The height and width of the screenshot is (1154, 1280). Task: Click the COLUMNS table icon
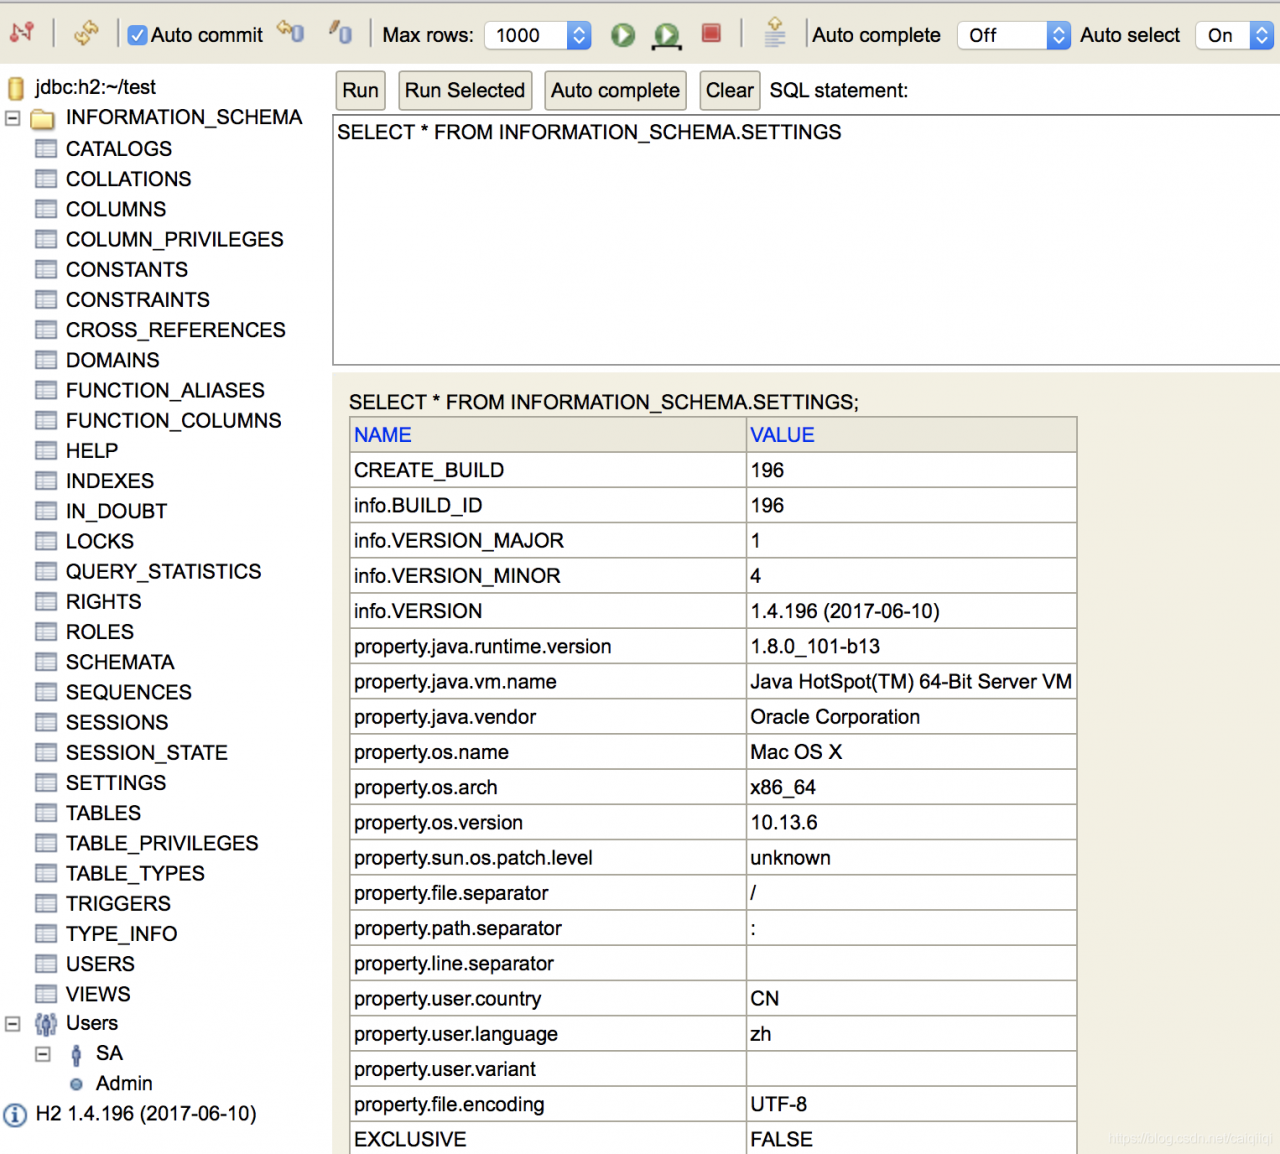click(46, 209)
